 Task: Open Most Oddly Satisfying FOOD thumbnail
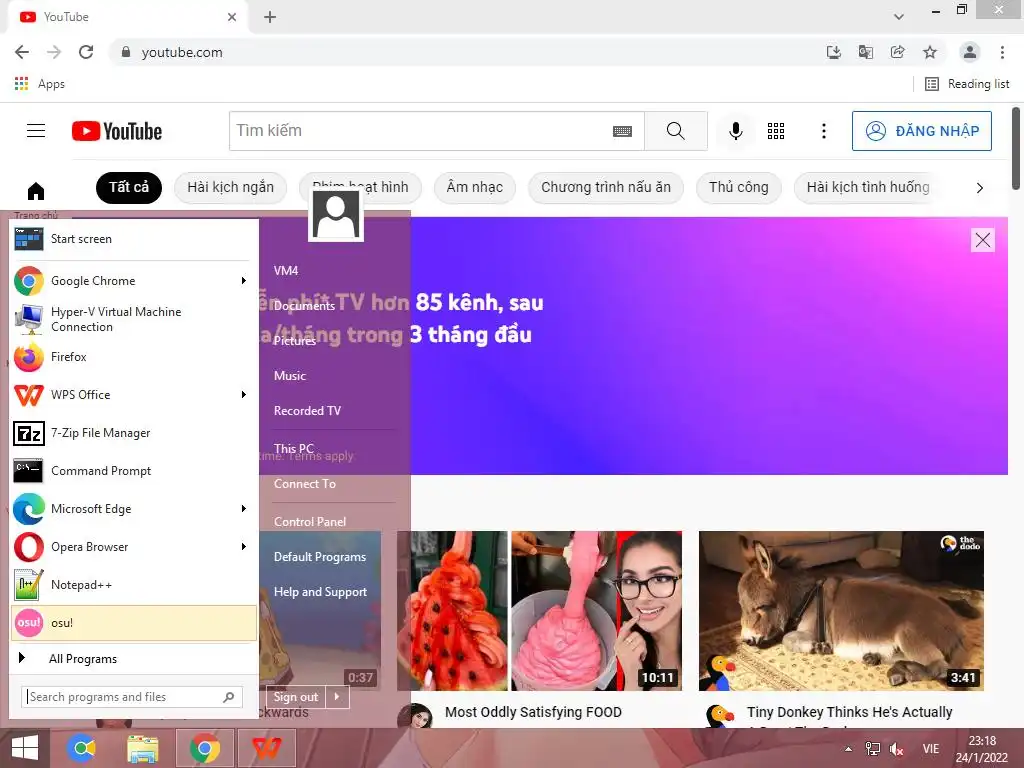coord(539,611)
